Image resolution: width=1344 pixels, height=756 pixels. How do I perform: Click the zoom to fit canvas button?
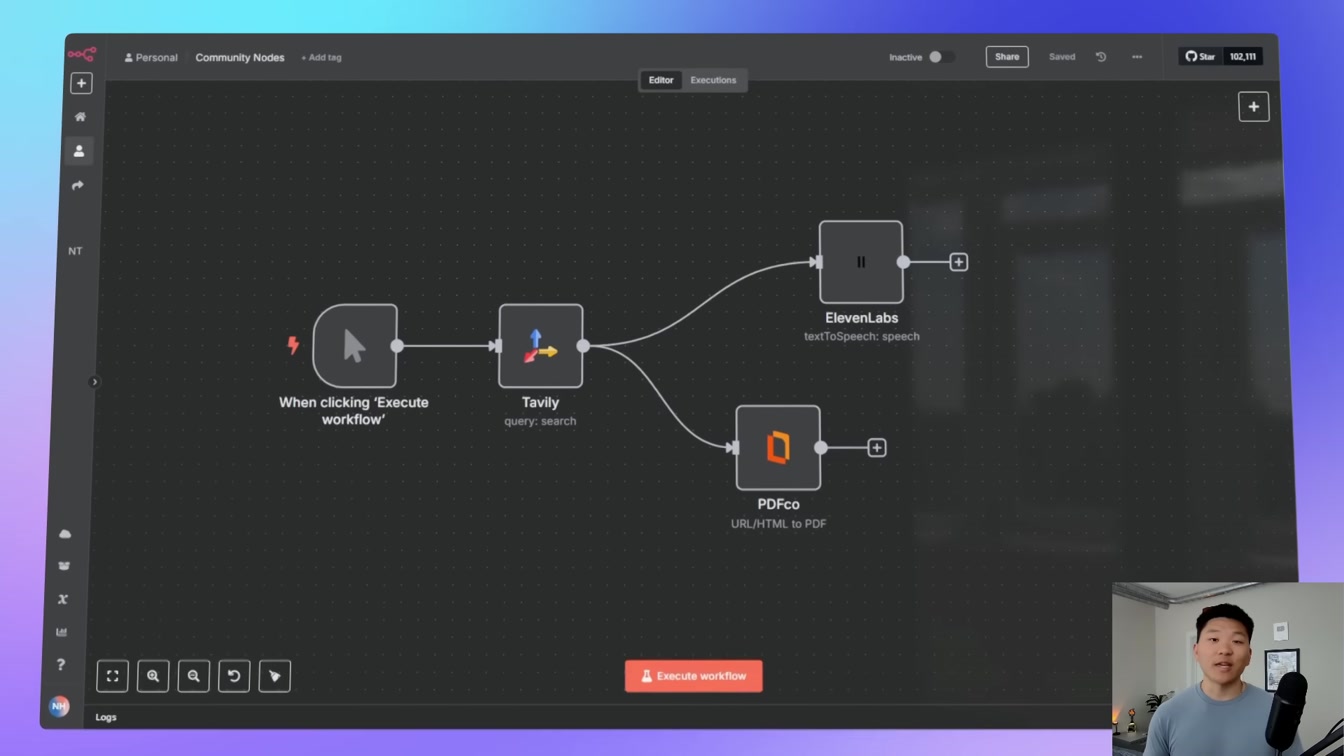pyautogui.click(x=112, y=676)
